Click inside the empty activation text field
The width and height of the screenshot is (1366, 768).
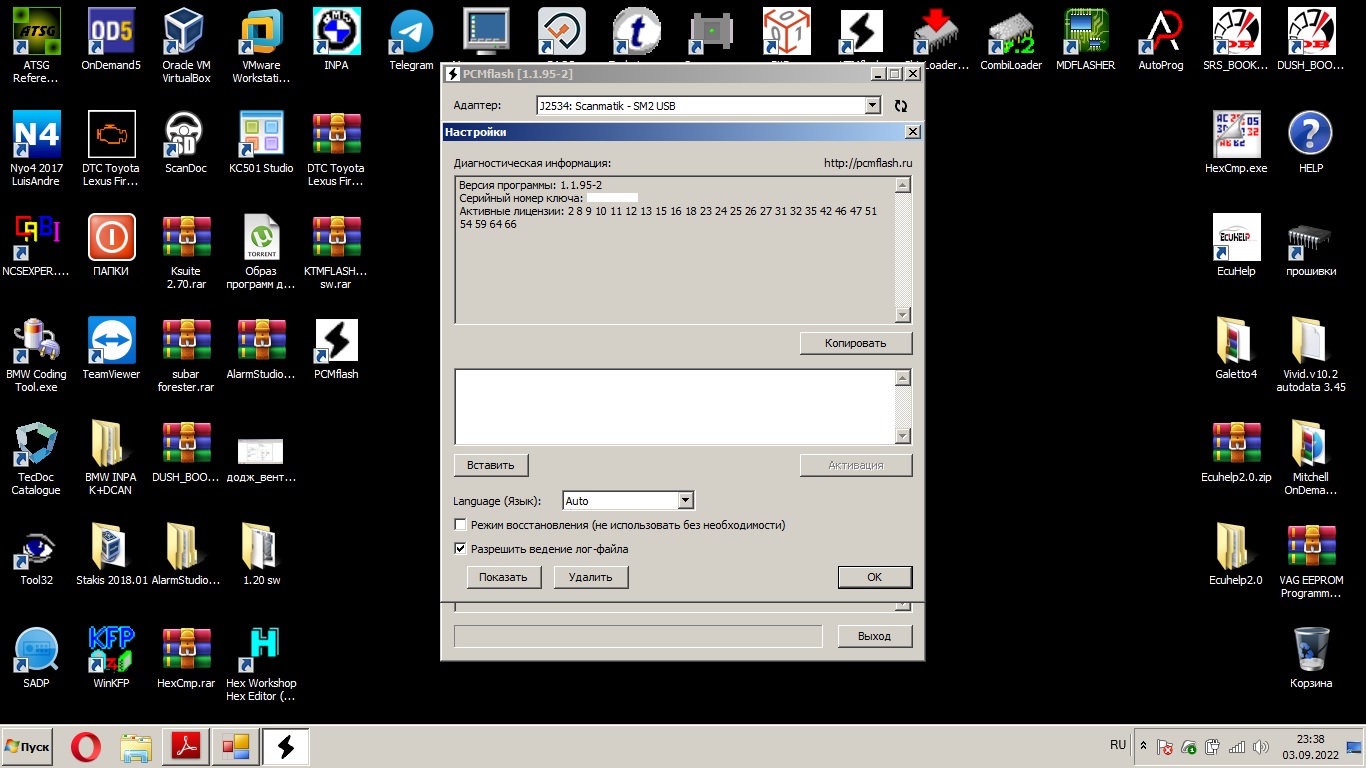point(674,406)
